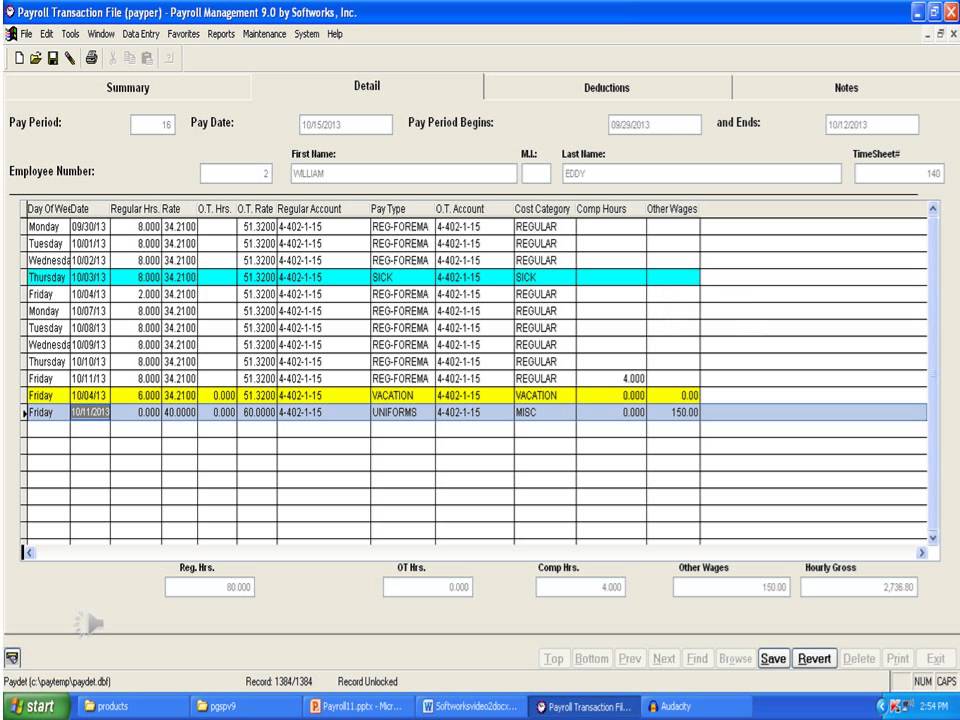
Task: Click the Browse button
Action: (735, 659)
